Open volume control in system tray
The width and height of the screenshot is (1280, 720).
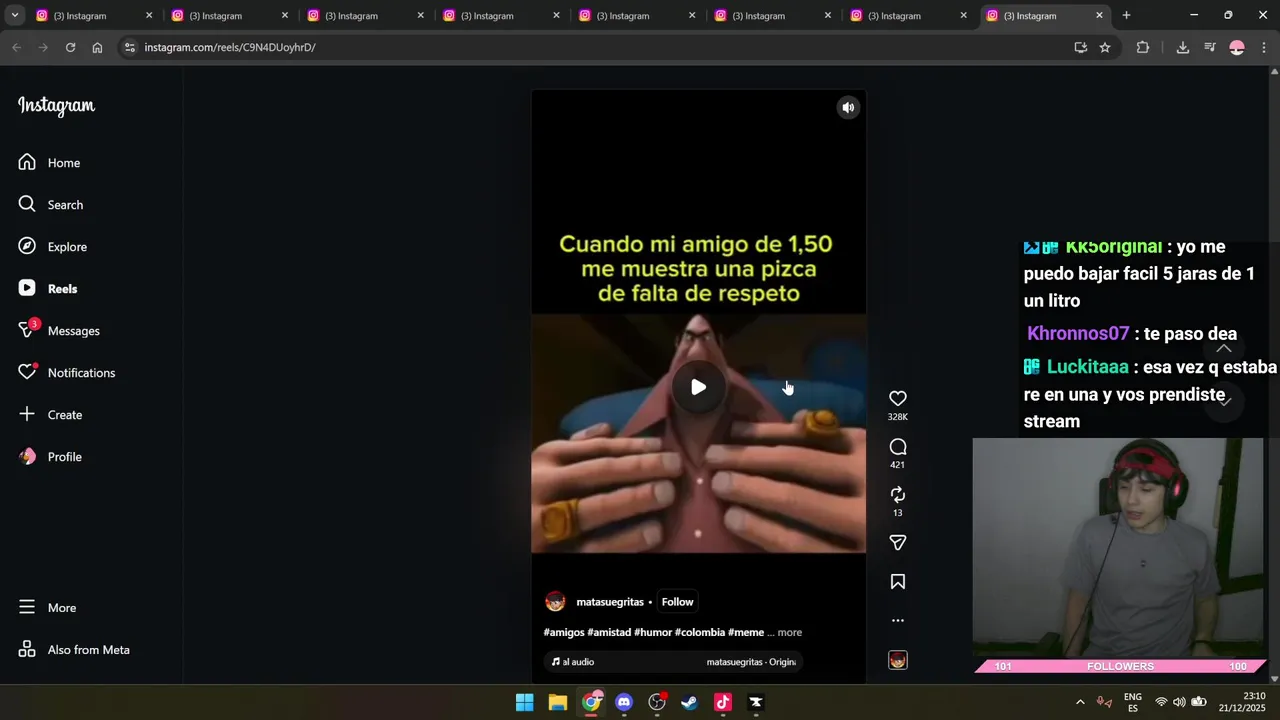tap(1179, 702)
